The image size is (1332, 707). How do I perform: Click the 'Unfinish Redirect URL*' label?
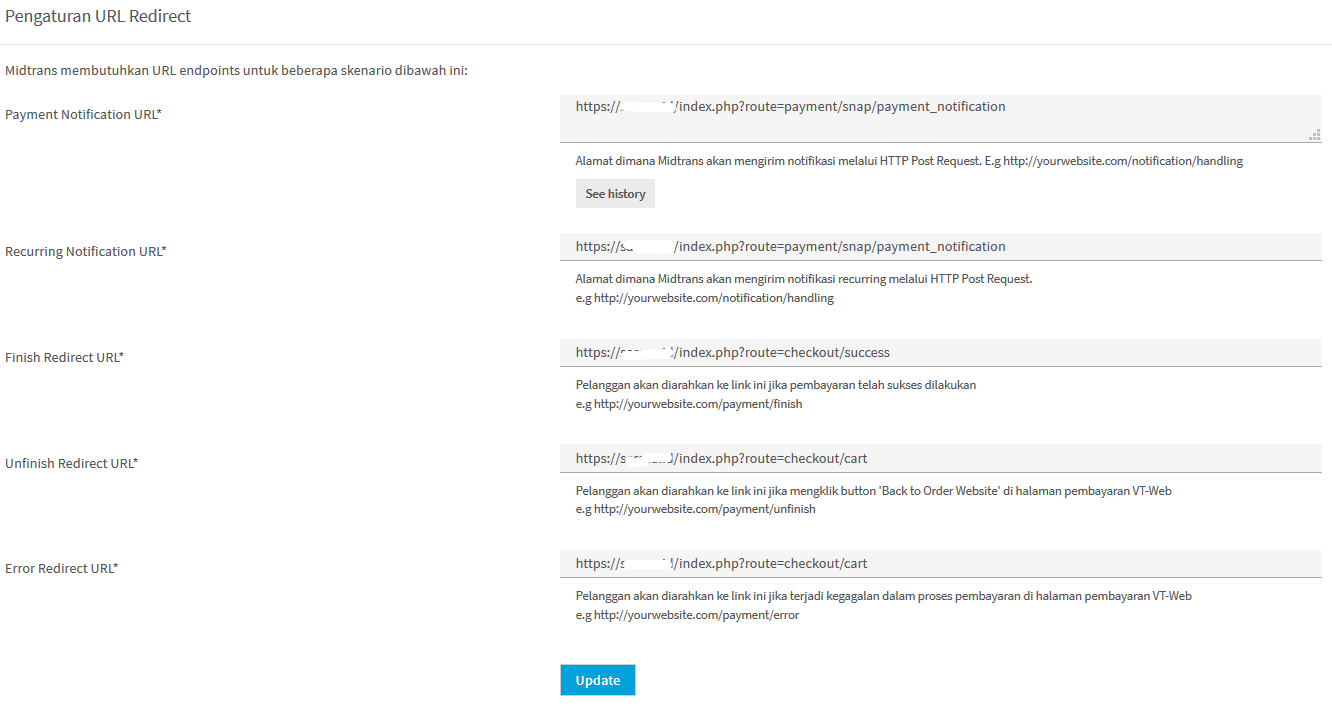tap(71, 464)
